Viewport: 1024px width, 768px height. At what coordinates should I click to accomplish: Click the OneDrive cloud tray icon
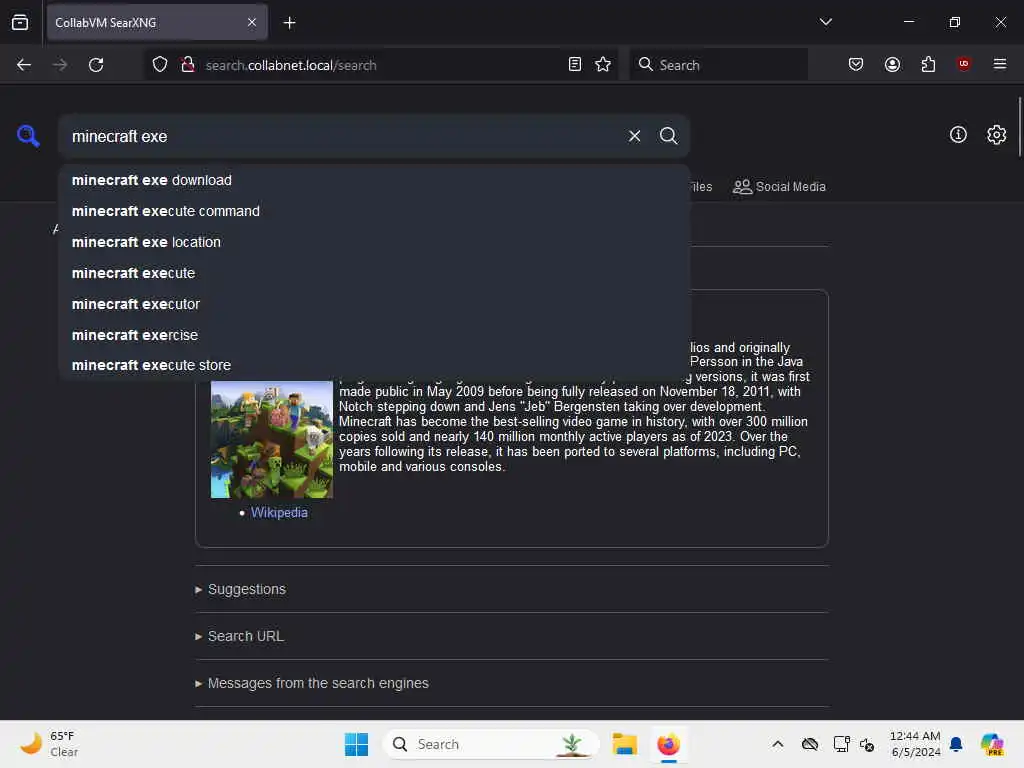(x=810, y=744)
